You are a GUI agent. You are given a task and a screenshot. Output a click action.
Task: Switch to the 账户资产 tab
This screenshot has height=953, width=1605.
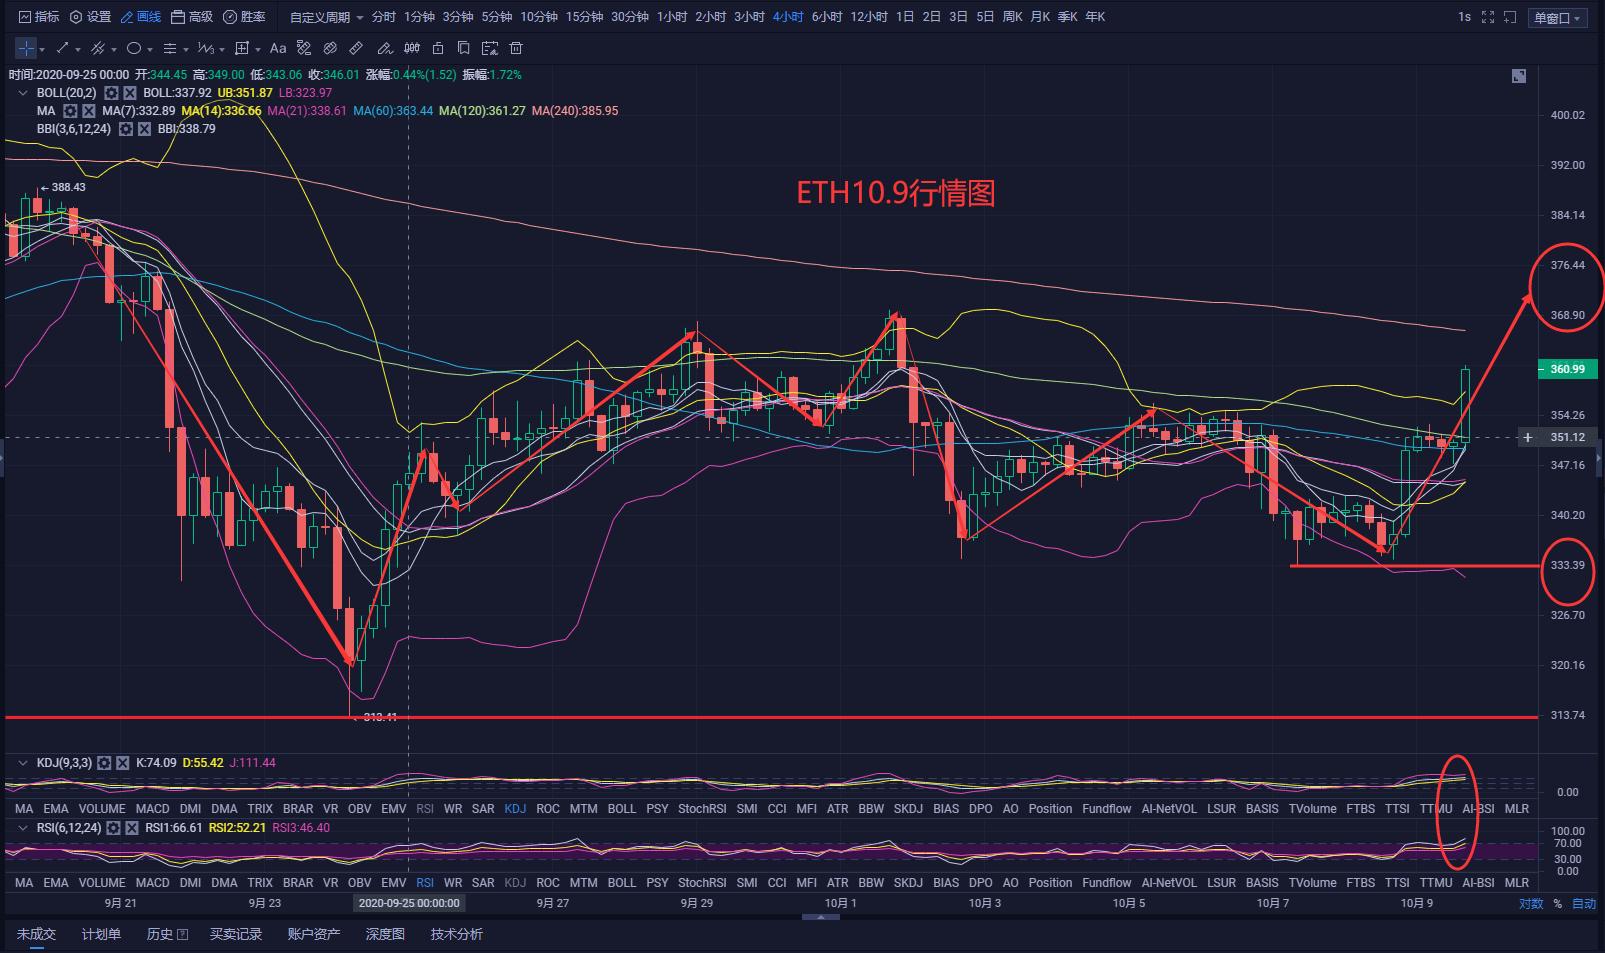coord(314,934)
